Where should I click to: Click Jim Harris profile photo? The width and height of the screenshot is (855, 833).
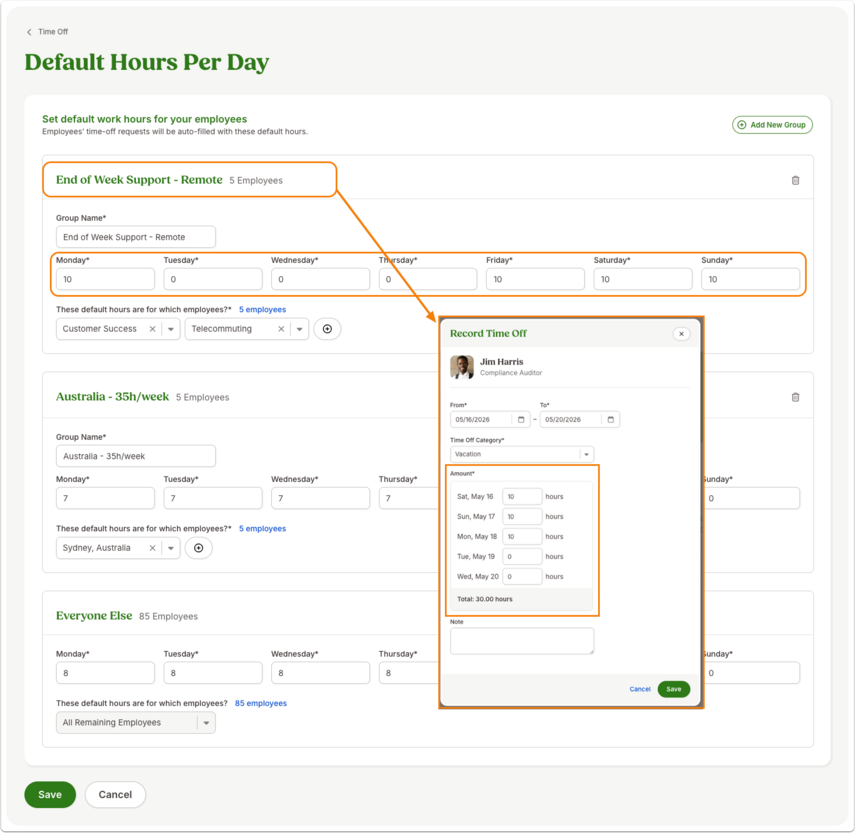point(462,367)
